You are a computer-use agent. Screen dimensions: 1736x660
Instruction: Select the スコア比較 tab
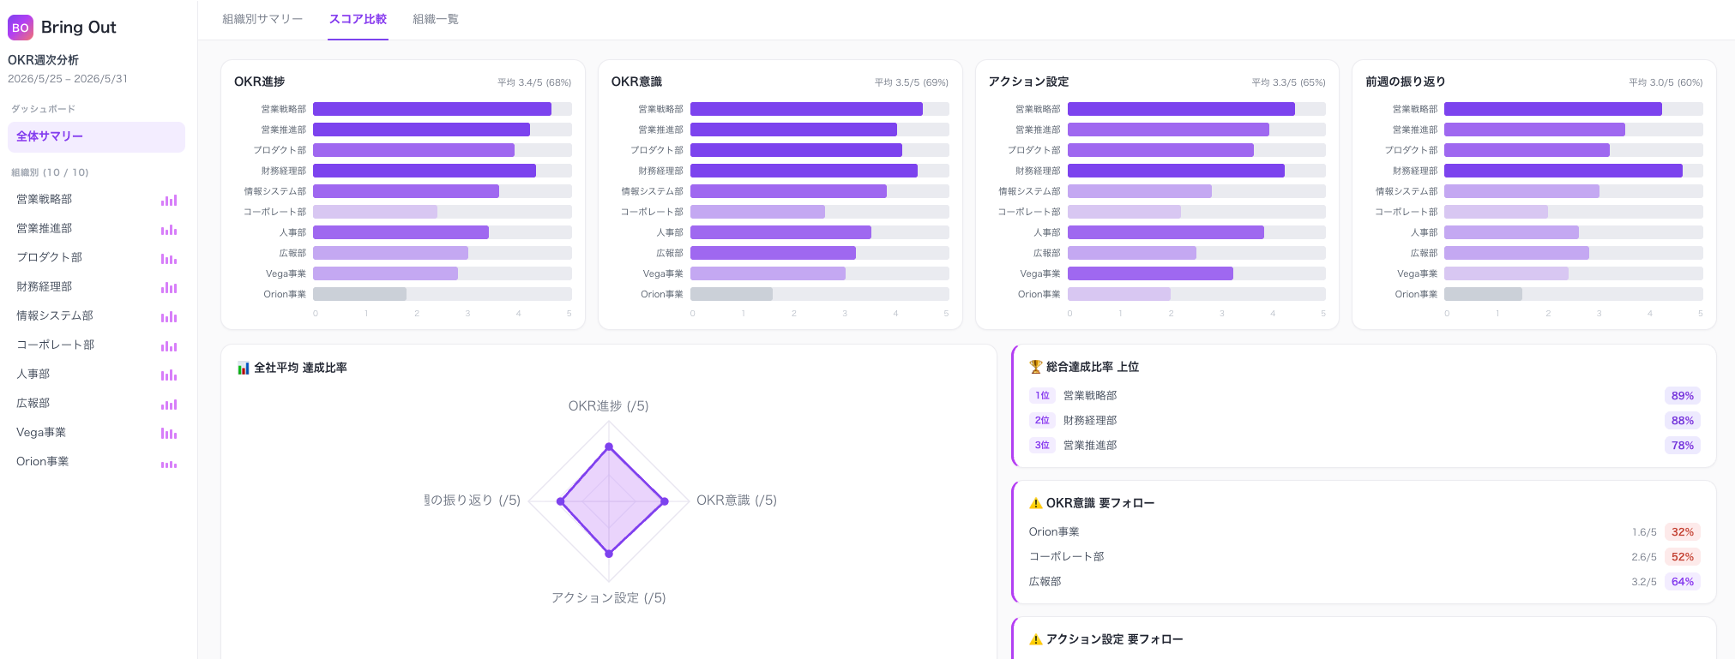(358, 19)
